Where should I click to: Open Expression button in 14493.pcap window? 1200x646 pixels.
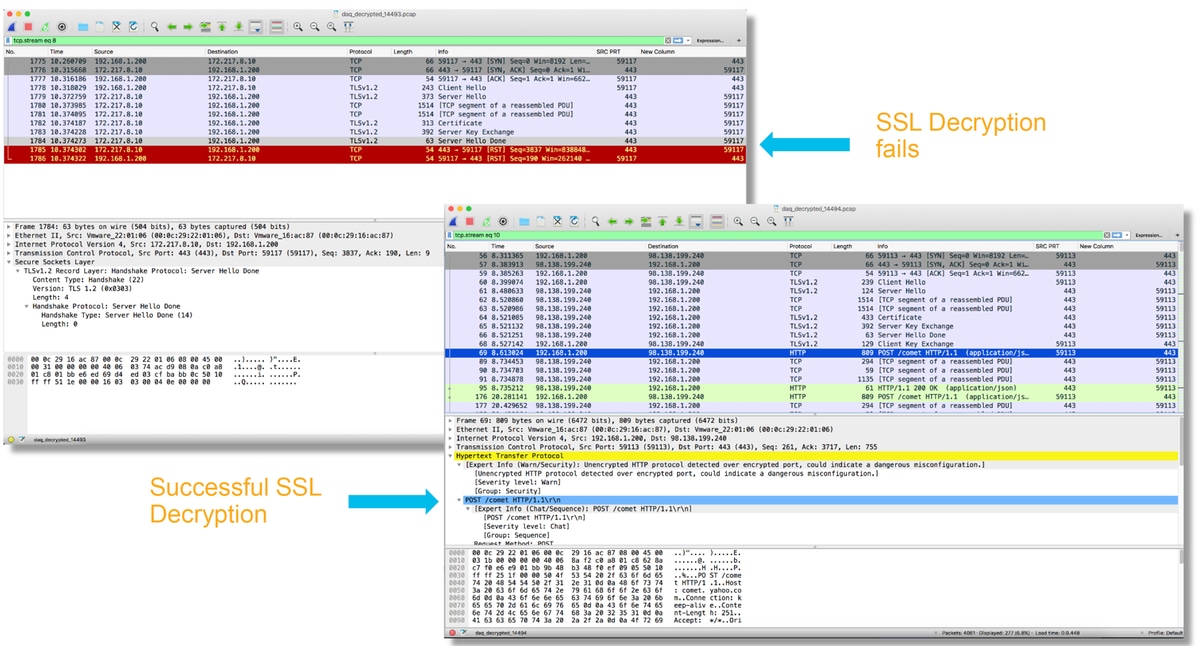[710, 40]
